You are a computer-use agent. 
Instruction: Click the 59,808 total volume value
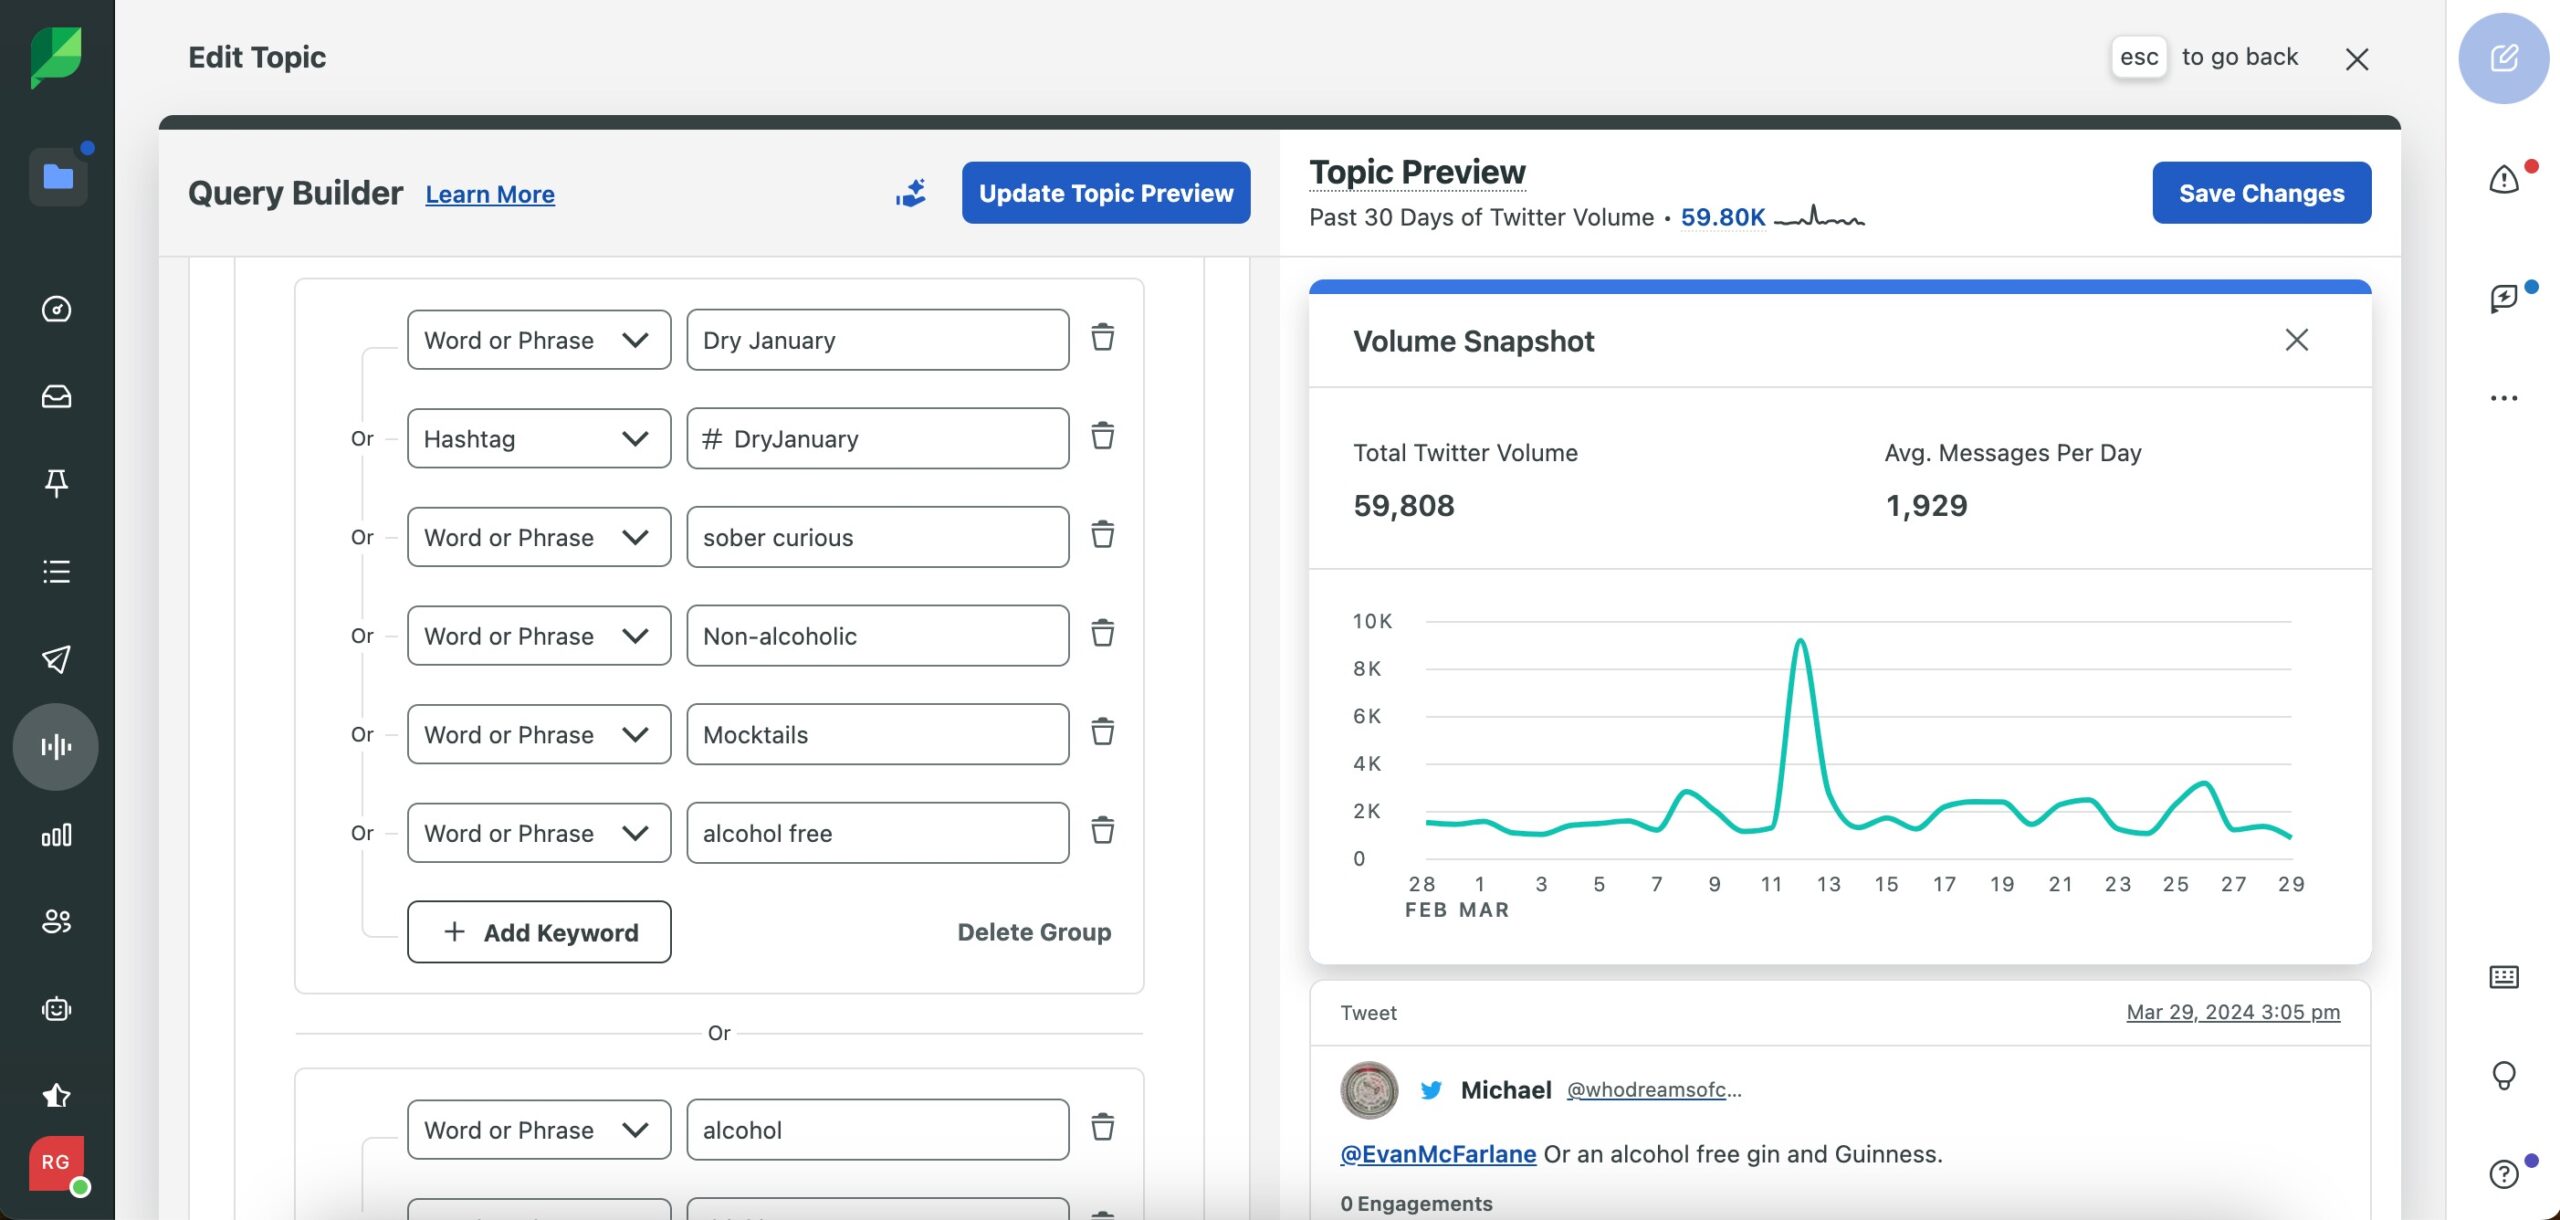tap(1404, 506)
